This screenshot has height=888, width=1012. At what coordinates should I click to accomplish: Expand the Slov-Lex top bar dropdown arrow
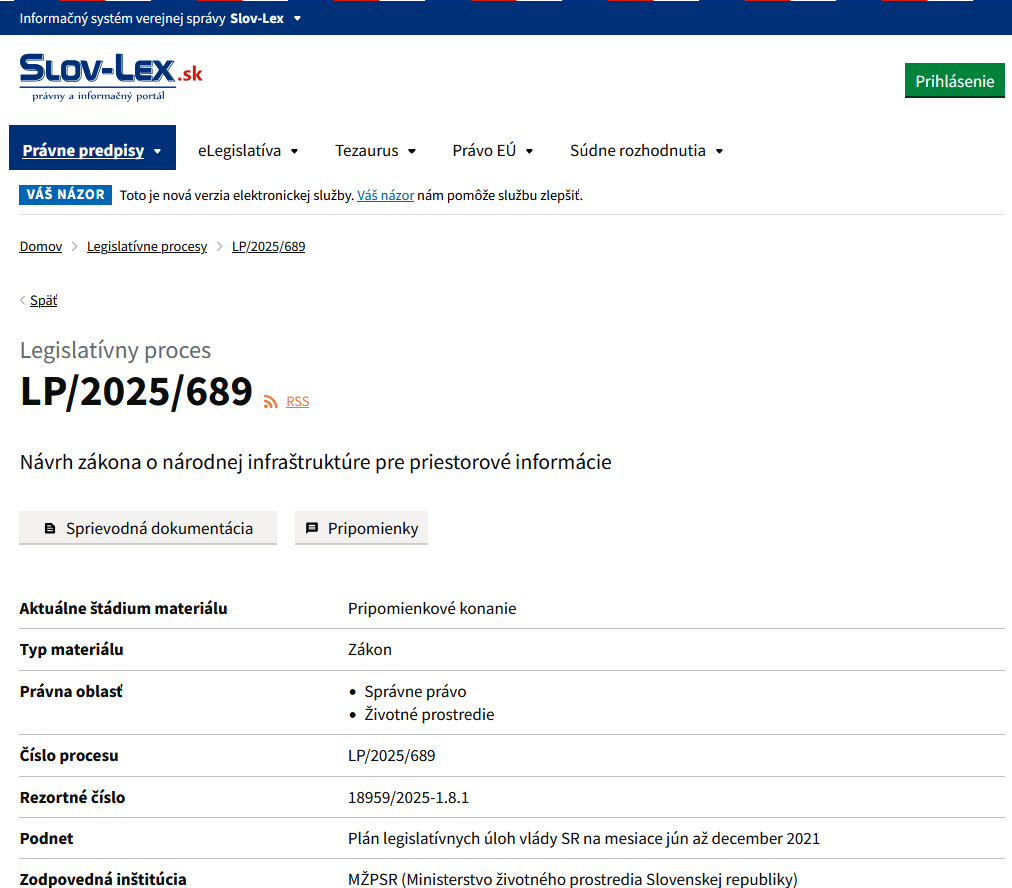[x=297, y=18]
